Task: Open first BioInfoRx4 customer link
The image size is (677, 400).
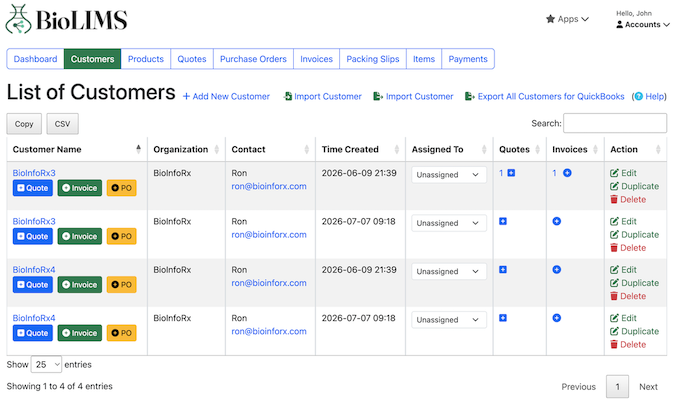Action: tap(34, 270)
